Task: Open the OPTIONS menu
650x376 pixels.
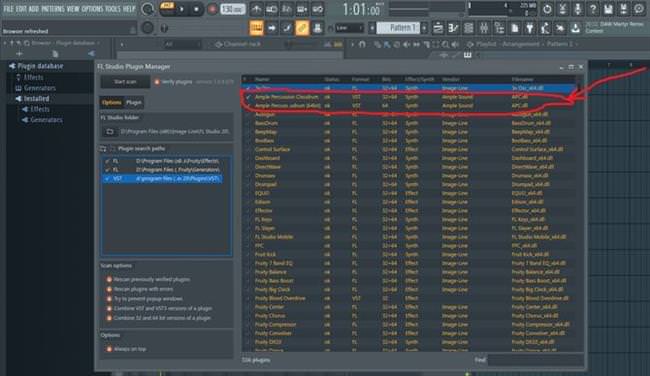Action: tap(92, 9)
